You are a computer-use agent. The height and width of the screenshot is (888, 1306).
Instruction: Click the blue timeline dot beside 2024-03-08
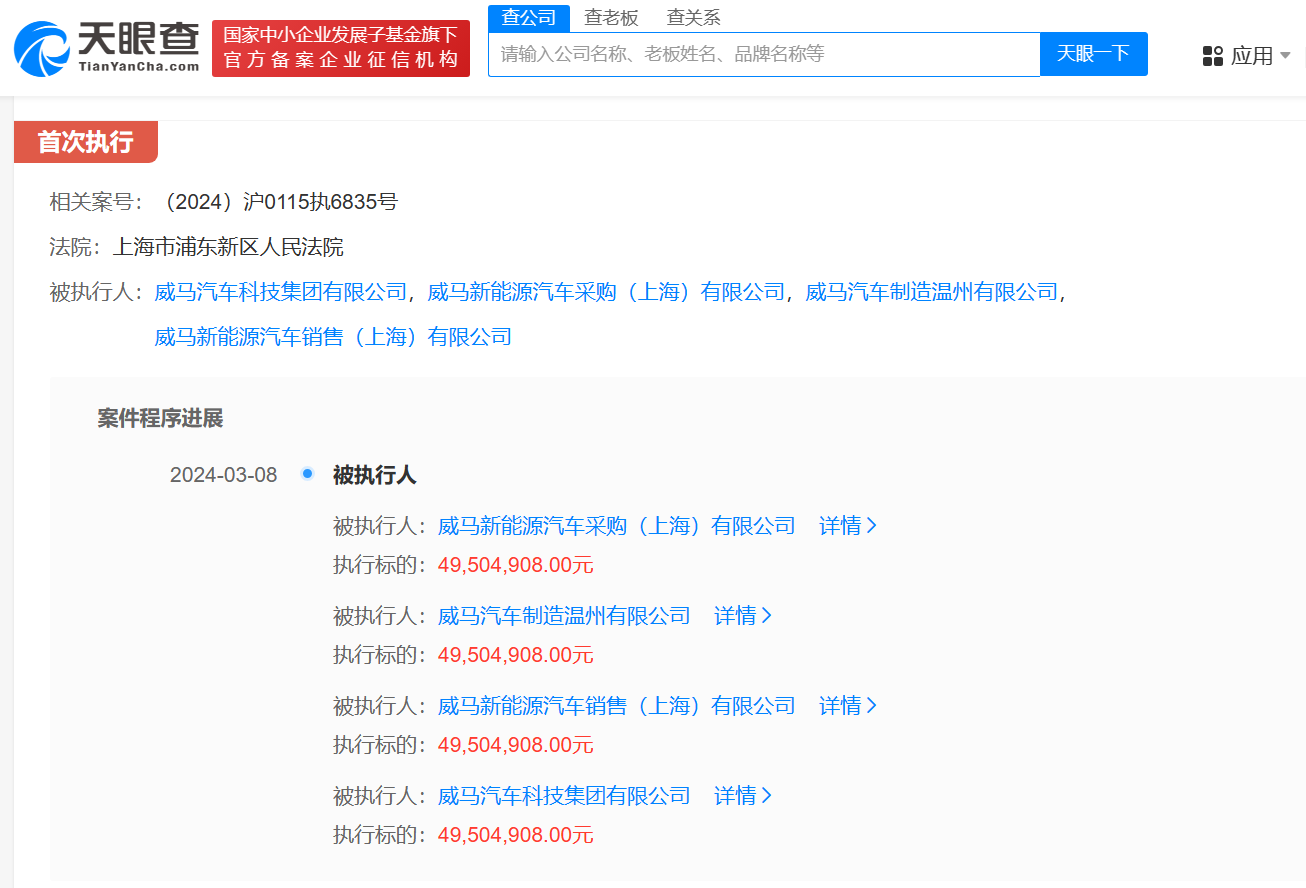point(307,473)
